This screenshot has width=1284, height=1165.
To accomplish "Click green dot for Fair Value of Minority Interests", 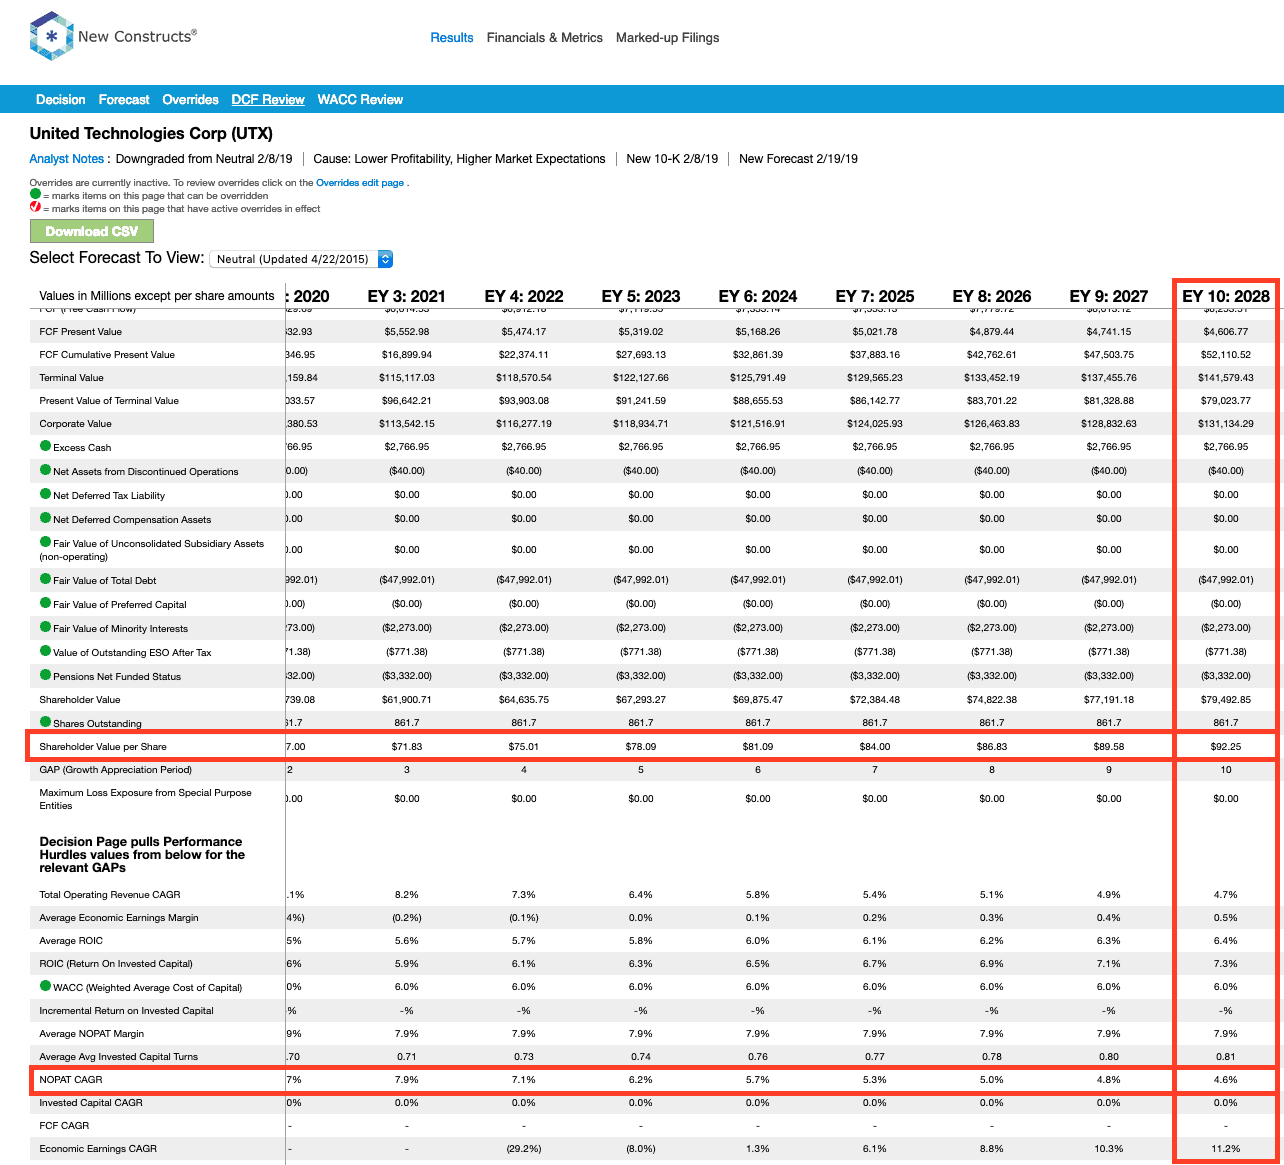I will point(45,627).
